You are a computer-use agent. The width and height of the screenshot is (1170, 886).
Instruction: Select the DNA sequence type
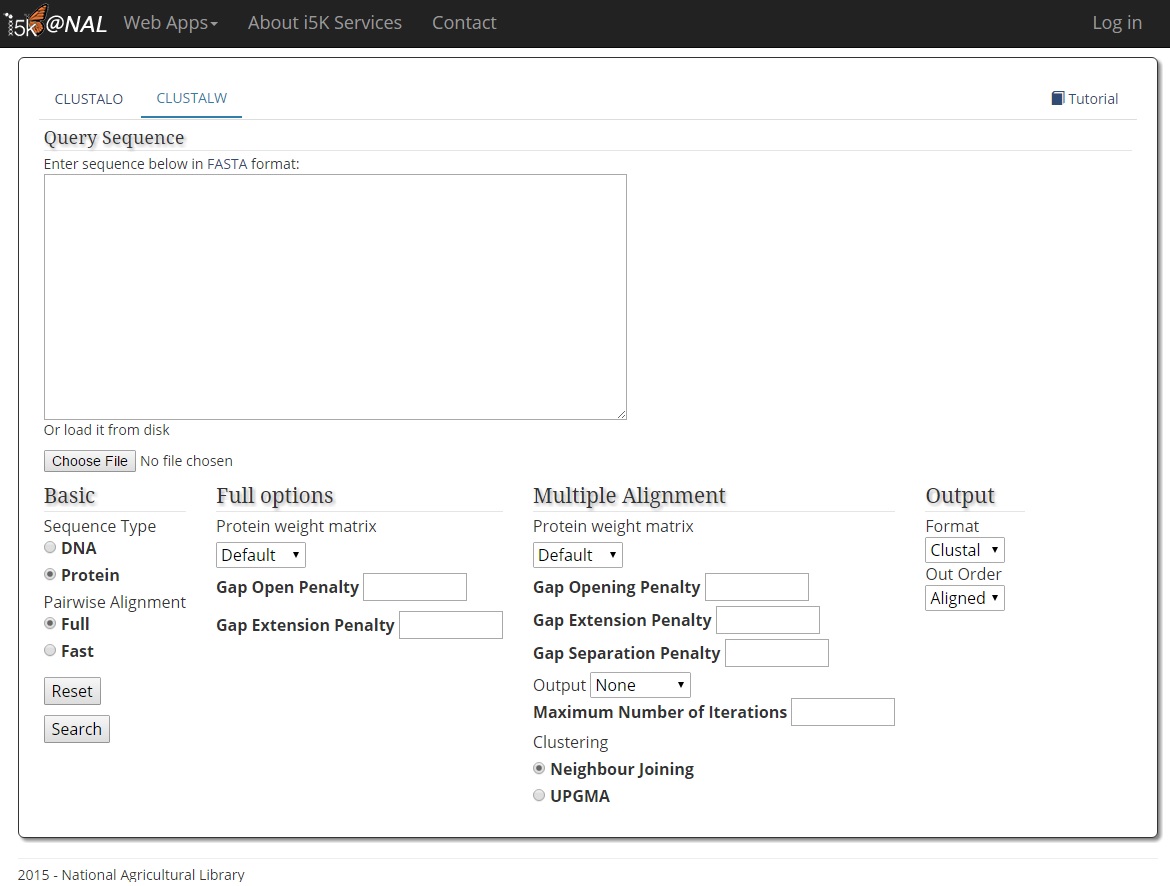click(50, 548)
